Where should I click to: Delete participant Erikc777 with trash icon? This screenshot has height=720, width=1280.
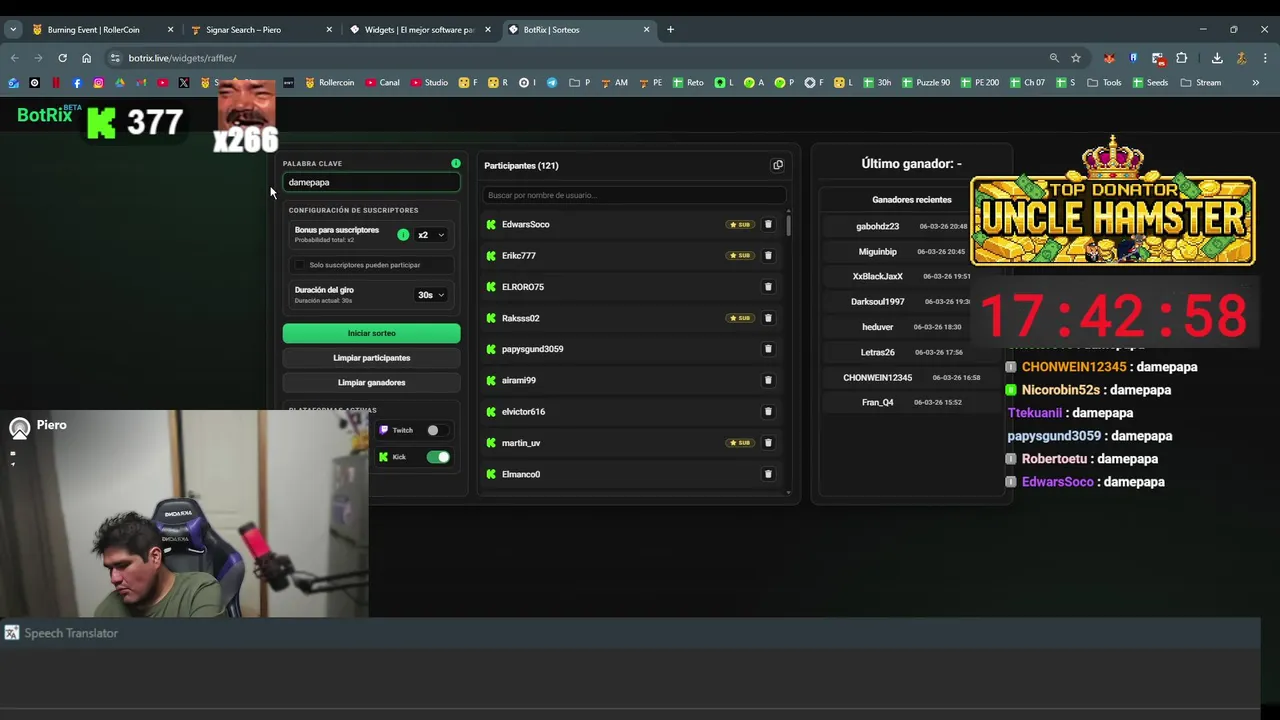point(768,255)
